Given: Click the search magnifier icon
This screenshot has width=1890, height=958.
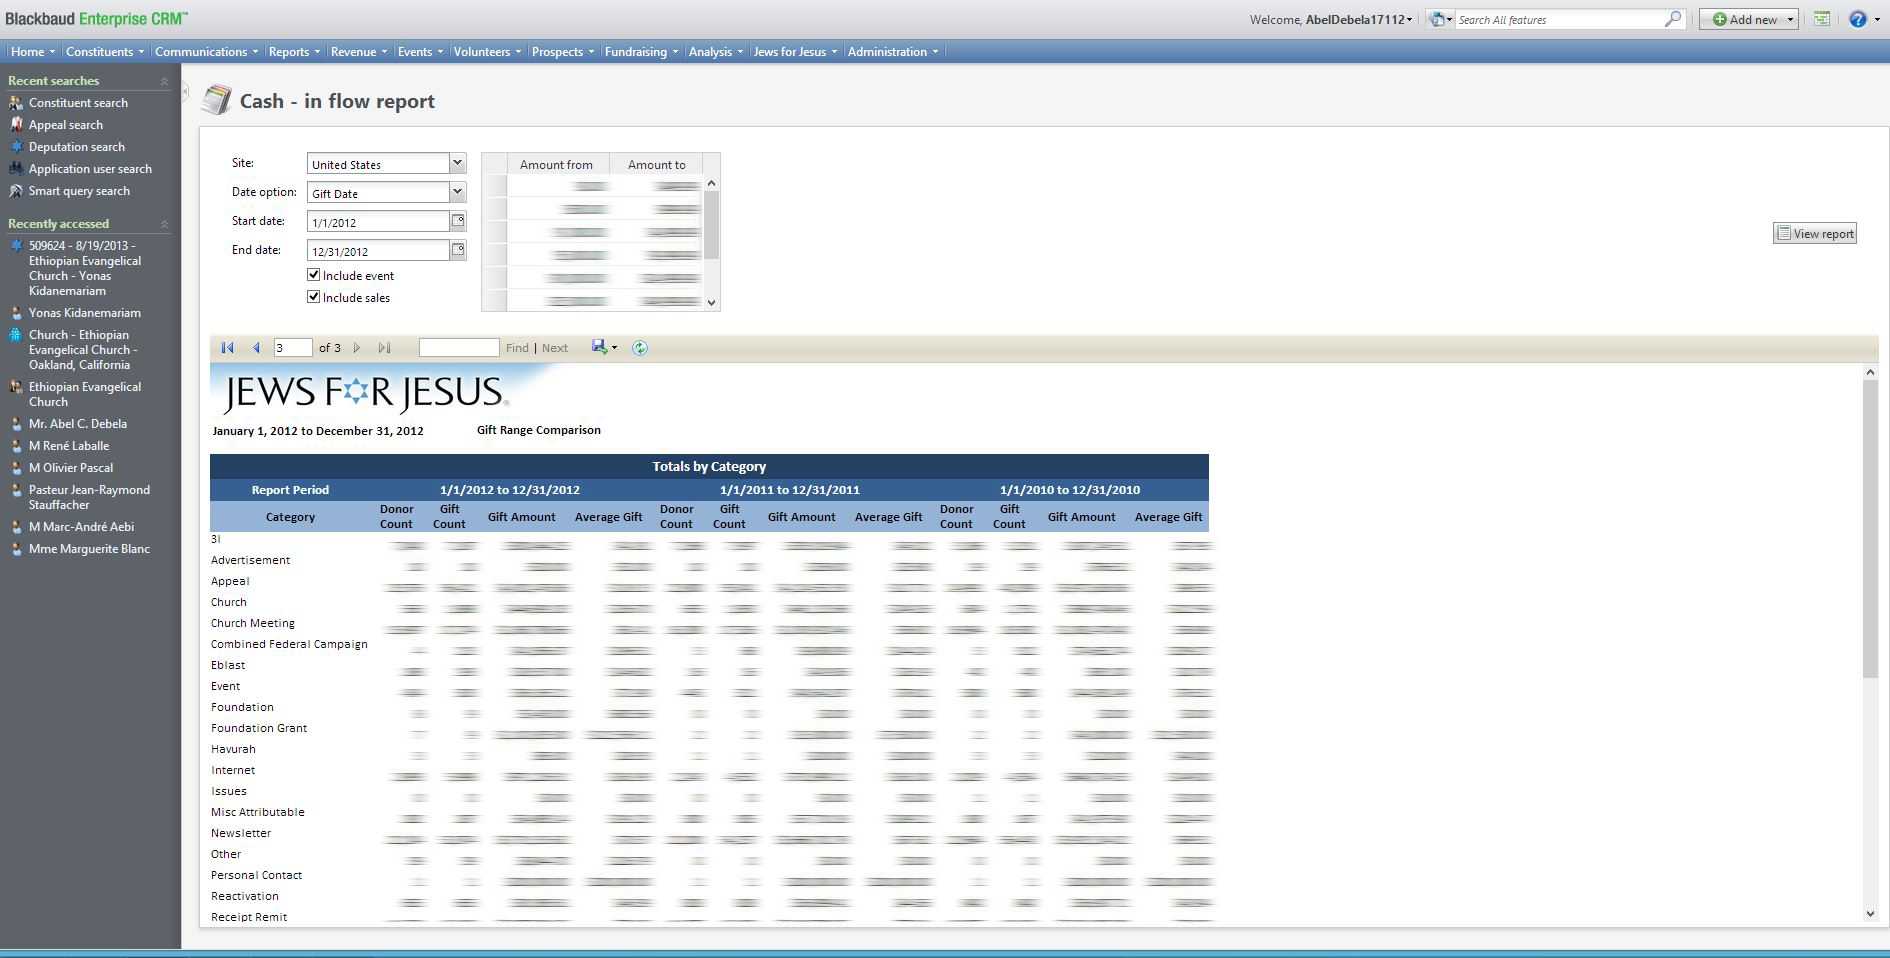Looking at the screenshot, I should [1672, 19].
